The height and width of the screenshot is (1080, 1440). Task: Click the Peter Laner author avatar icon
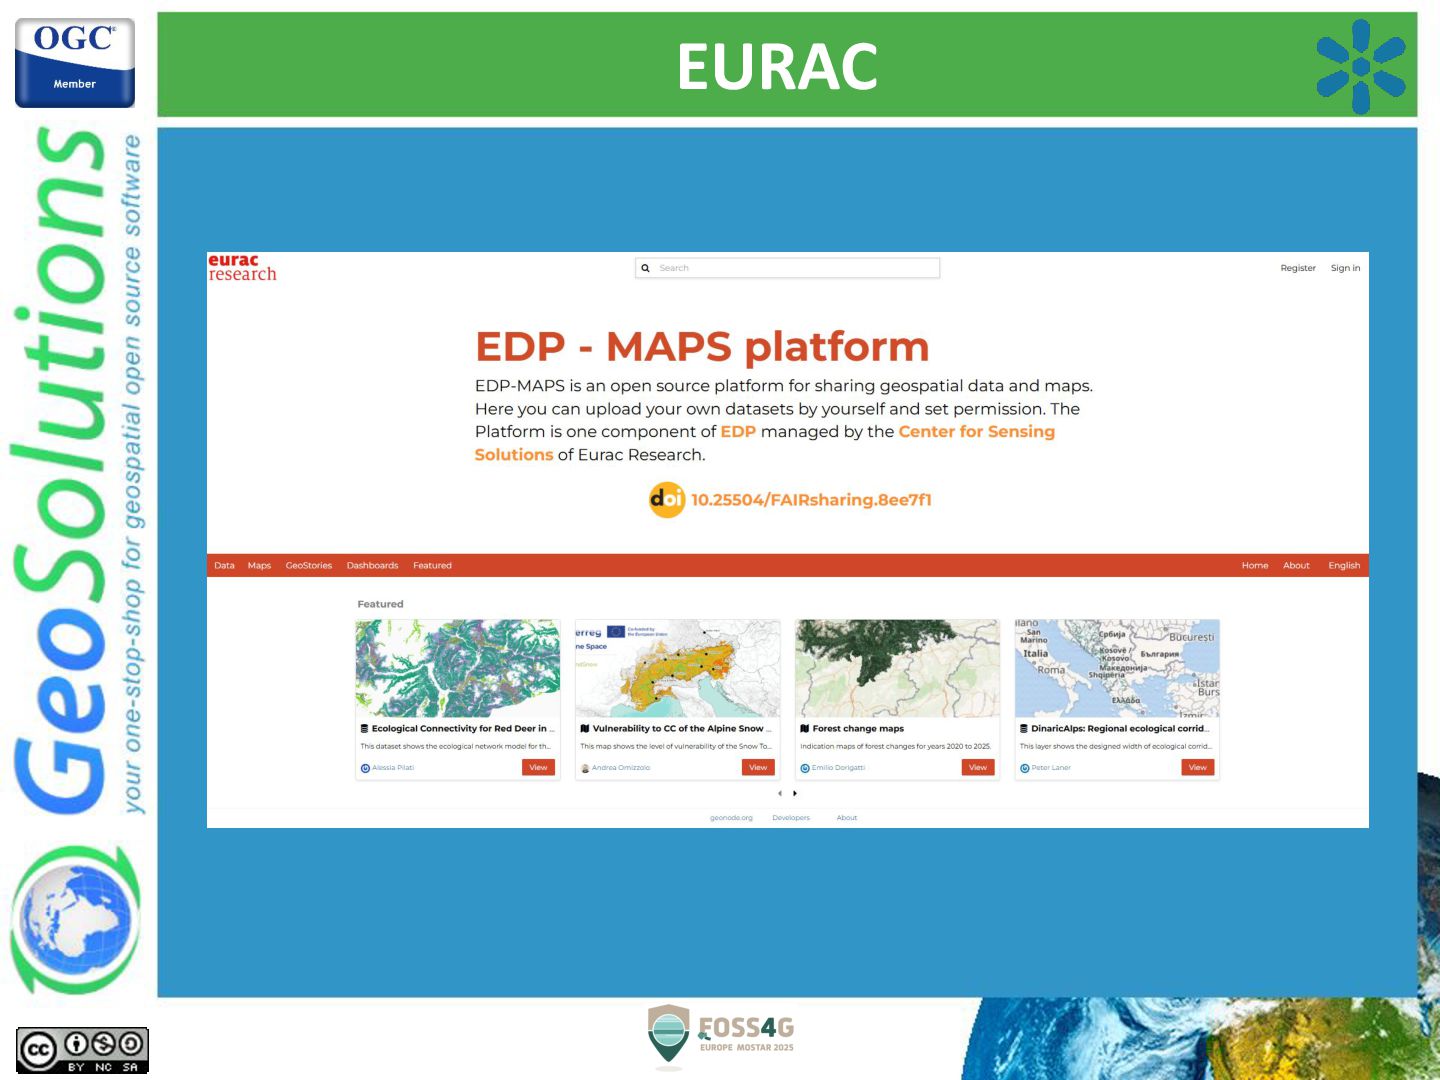pos(1025,768)
